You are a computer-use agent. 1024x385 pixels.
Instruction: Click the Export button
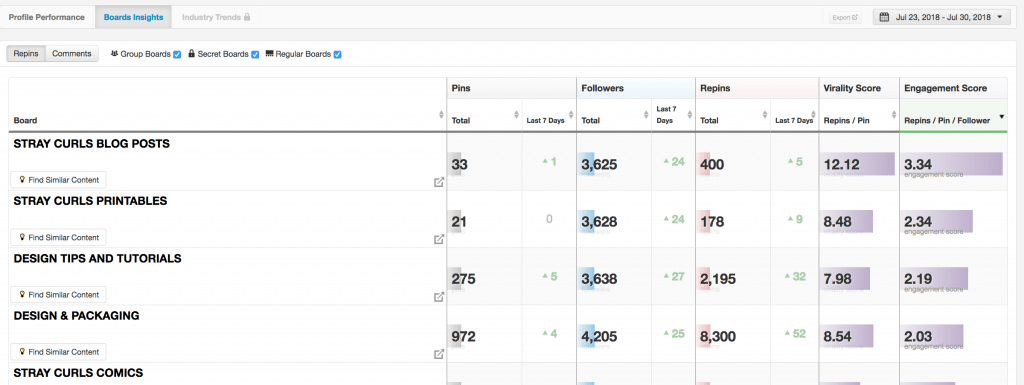(x=845, y=18)
